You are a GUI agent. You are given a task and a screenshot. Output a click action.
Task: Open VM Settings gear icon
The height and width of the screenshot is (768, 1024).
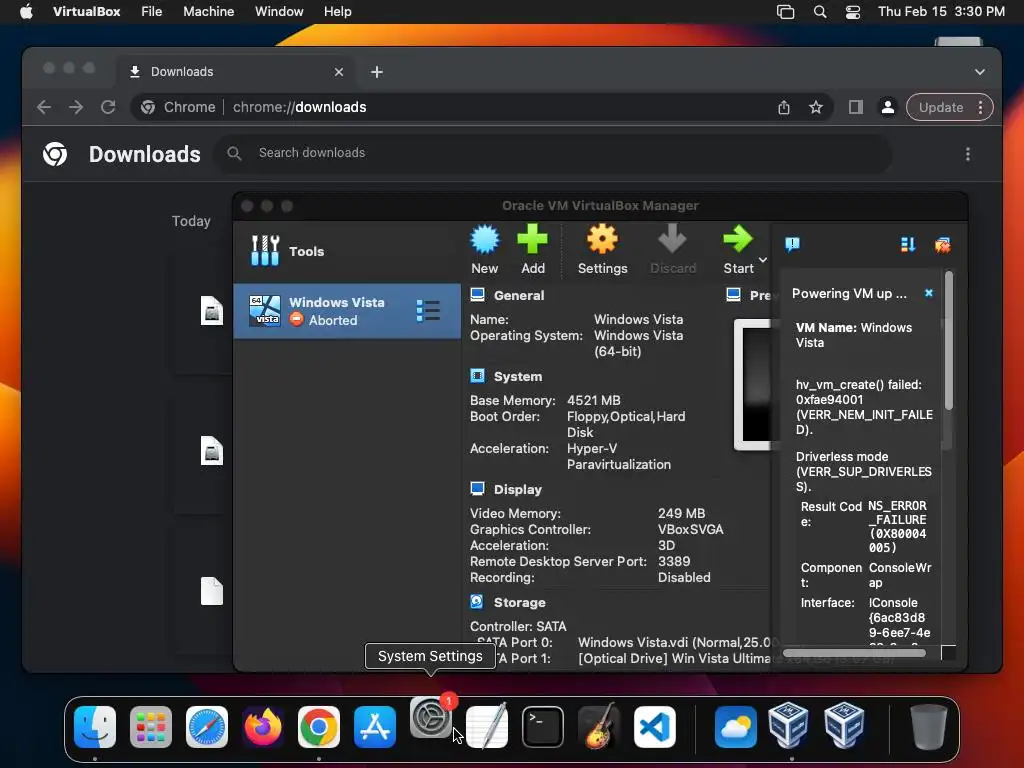click(602, 249)
